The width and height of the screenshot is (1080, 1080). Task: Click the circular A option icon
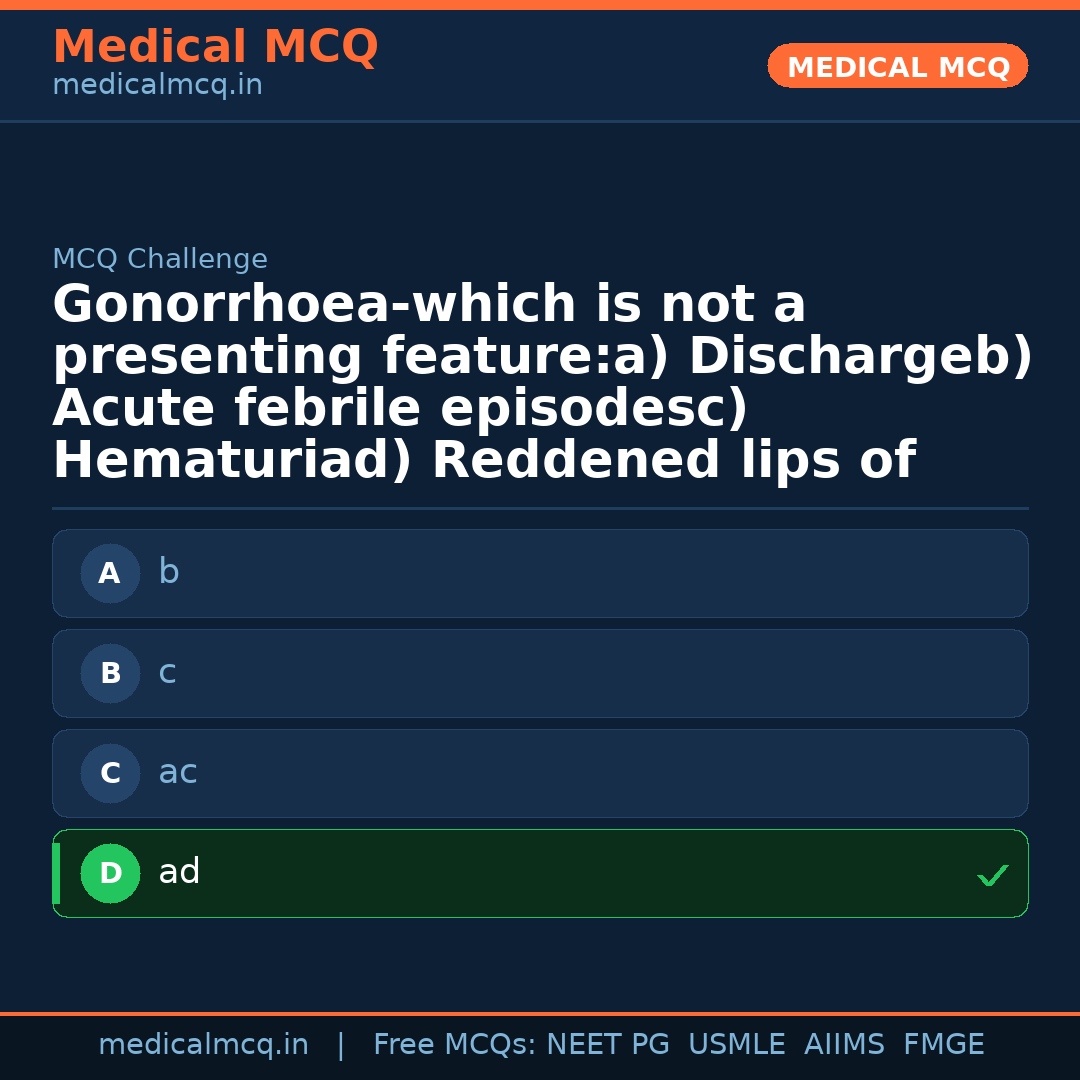110,573
